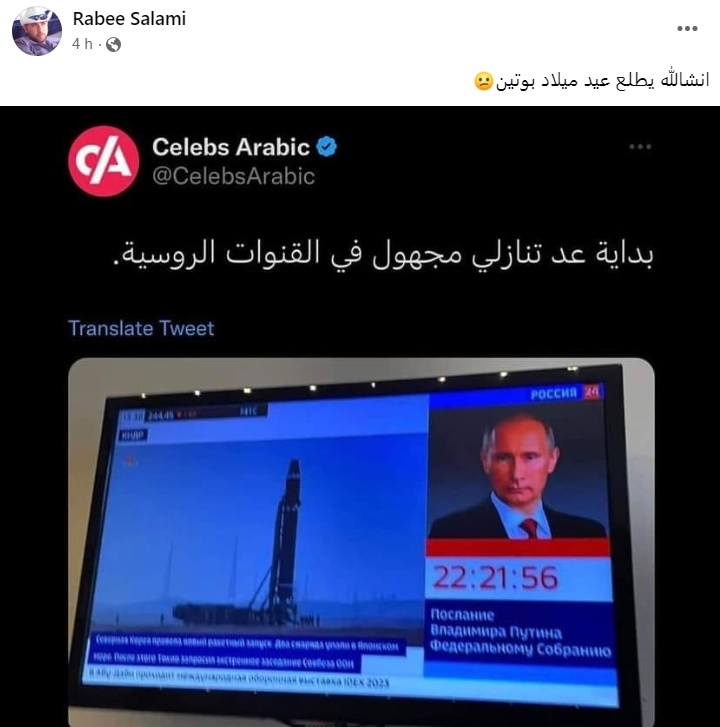
Task: Click the Послание Владимира Путина caption
Action: tap(521, 632)
